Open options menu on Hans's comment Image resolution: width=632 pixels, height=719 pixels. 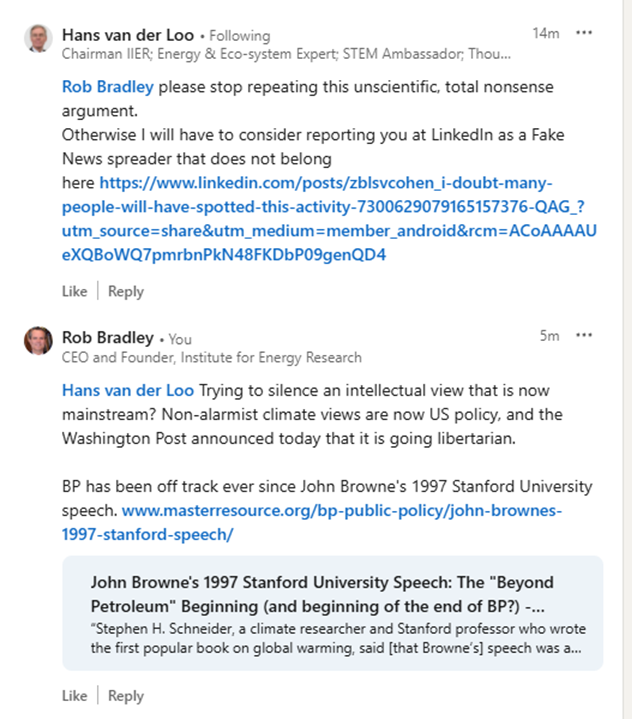(x=584, y=33)
